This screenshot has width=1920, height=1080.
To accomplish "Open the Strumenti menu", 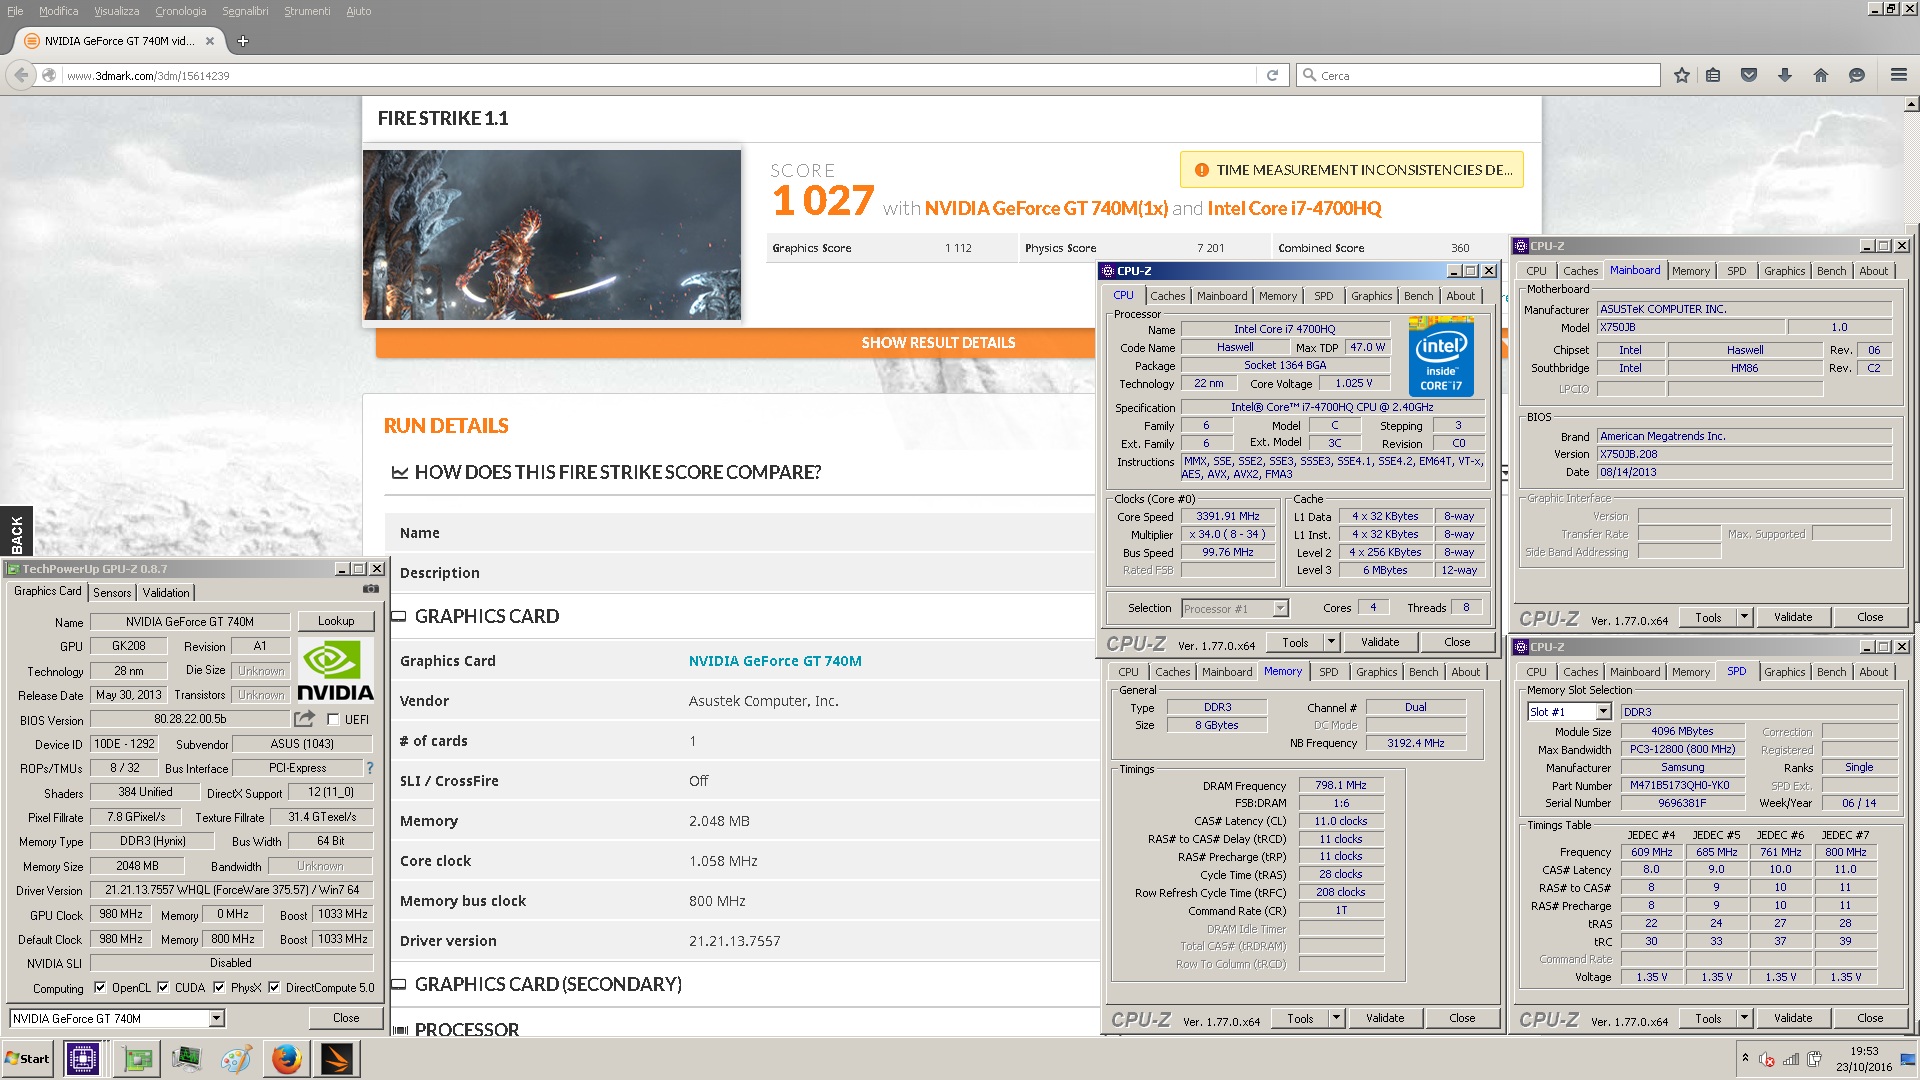I will point(307,11).
